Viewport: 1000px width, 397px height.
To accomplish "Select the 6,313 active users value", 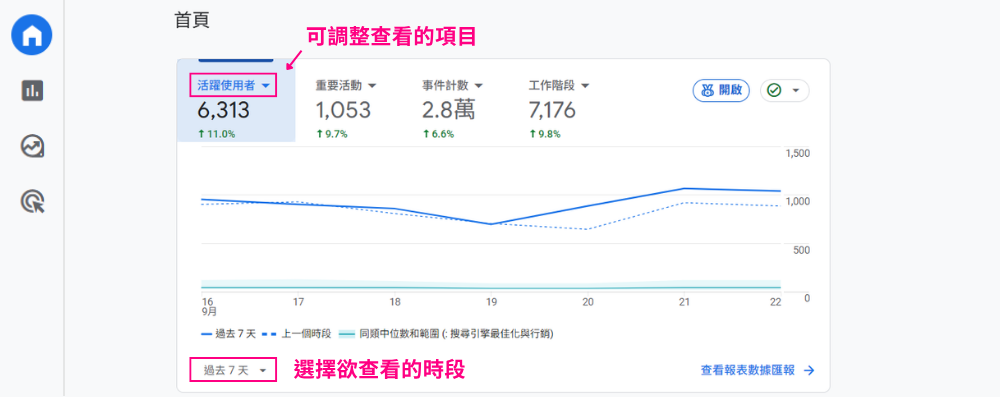I will pyautogui.click(x=223, y=110).
